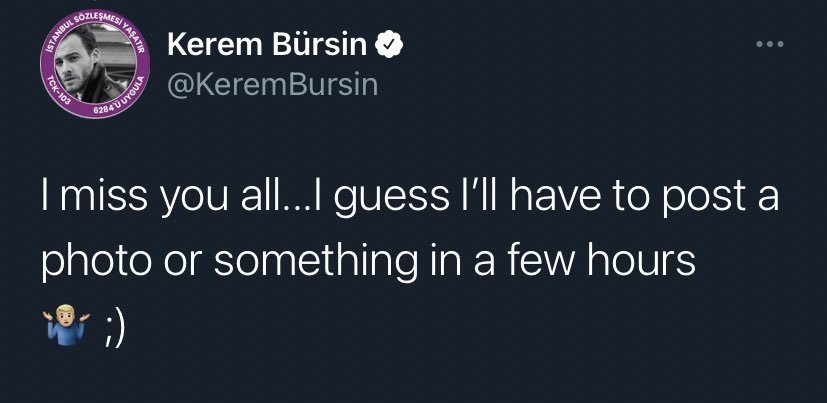Click the words "post a" in the tweet
Viewport: 827px width, 403px height.
click(726, 205)
